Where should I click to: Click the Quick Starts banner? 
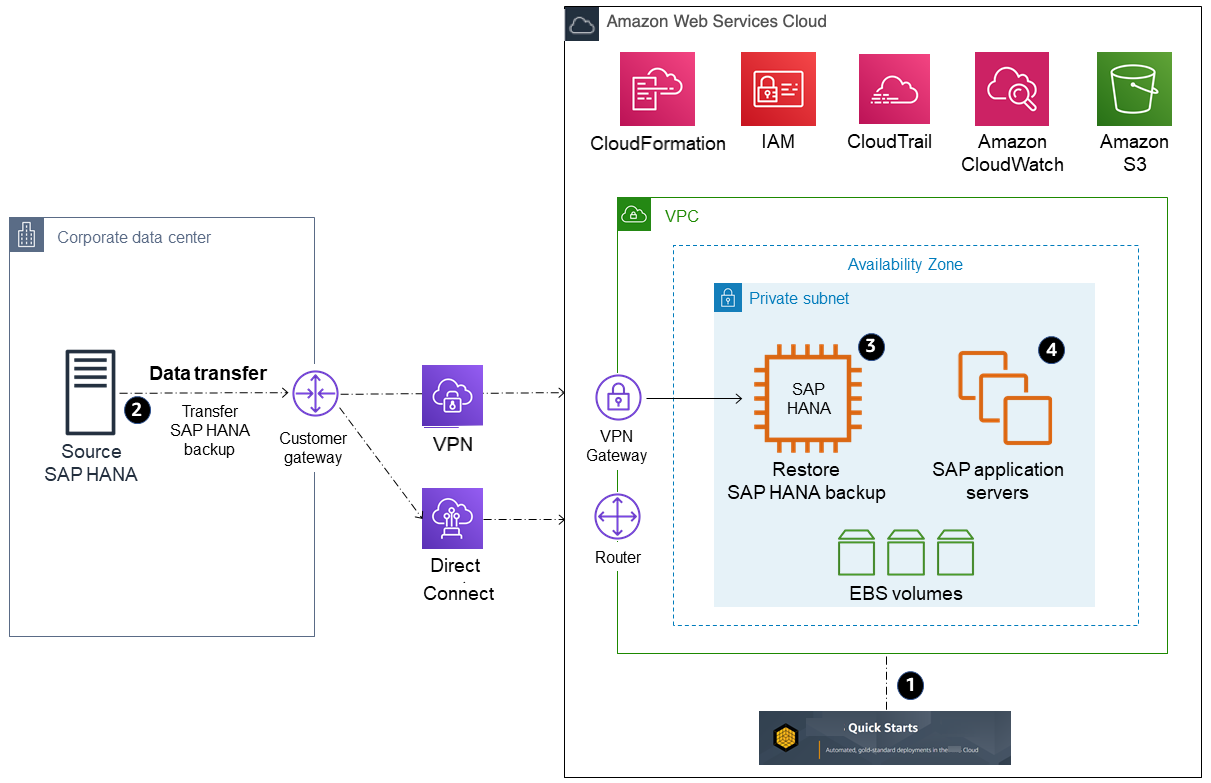pyautogui.click(x=884, y=738)
